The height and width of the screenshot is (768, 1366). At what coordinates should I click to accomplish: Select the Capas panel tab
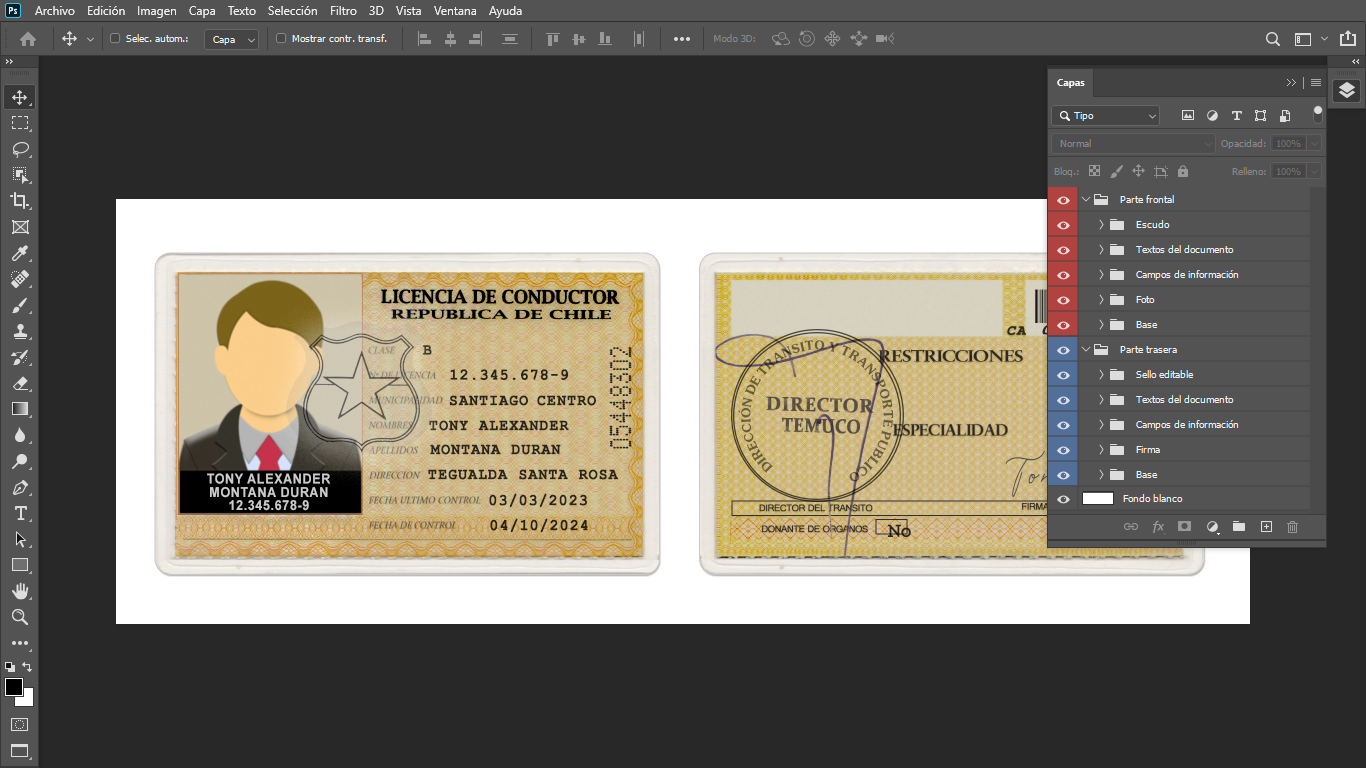pos(1070,83)
